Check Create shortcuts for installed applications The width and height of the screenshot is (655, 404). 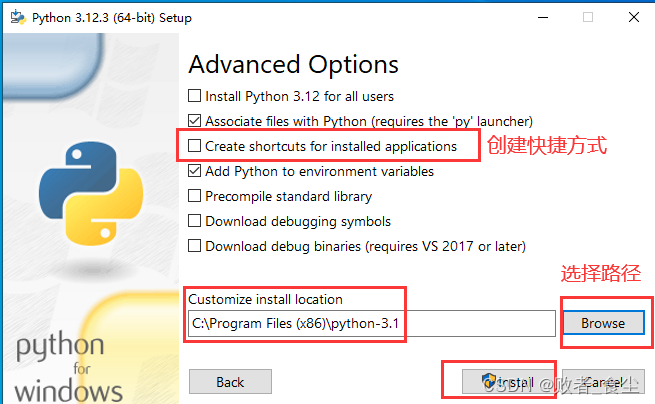(194, 146)
